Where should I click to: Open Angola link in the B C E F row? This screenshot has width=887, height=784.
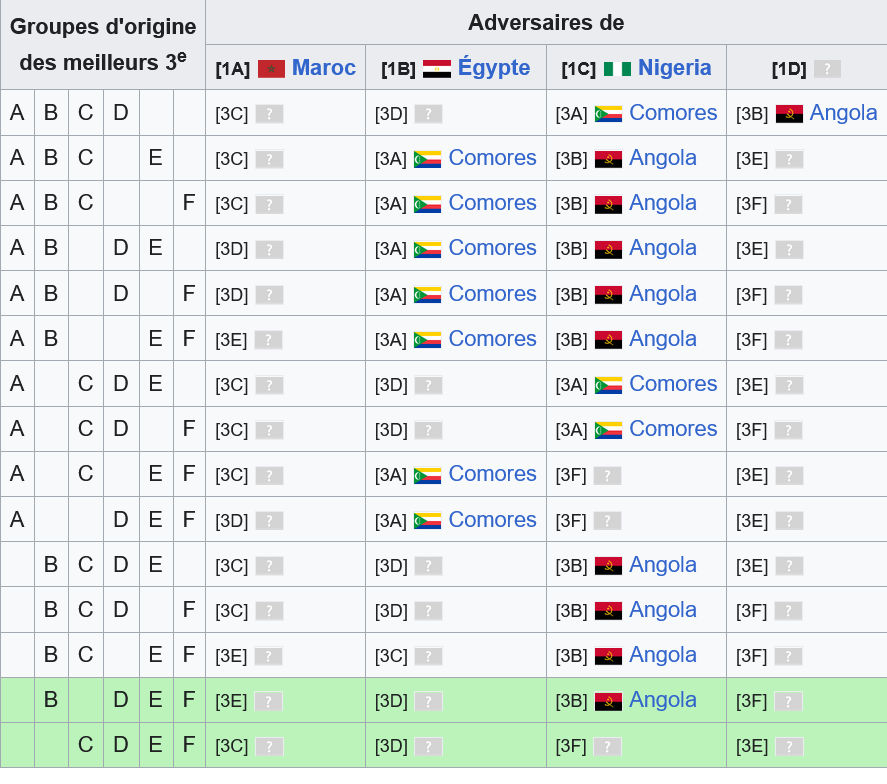(x=662, y=655)
